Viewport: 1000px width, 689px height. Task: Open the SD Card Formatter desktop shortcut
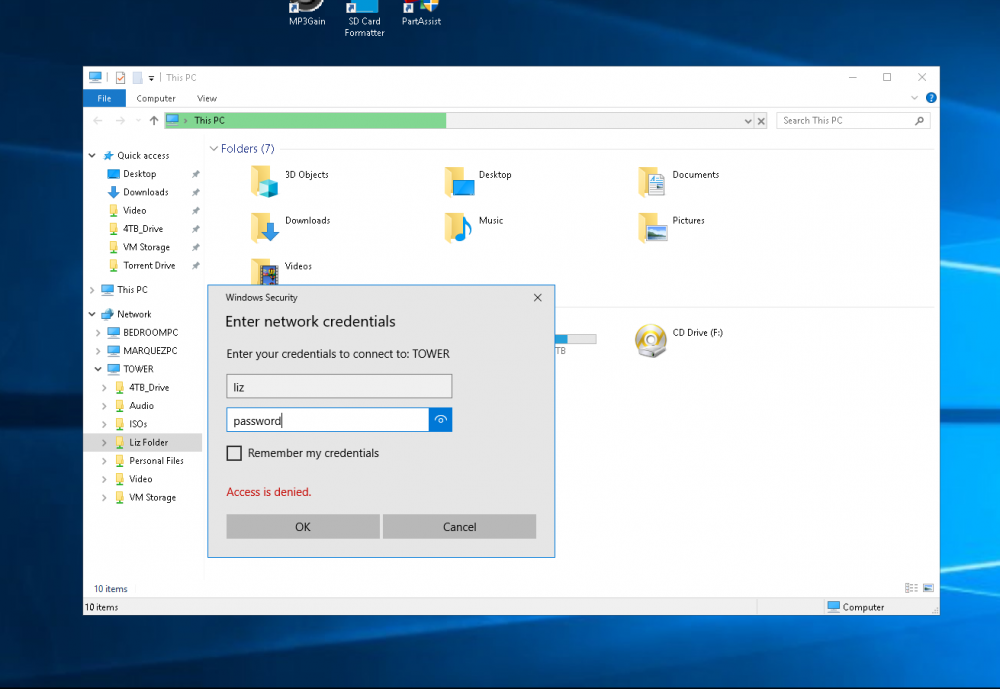click(364, 18)
